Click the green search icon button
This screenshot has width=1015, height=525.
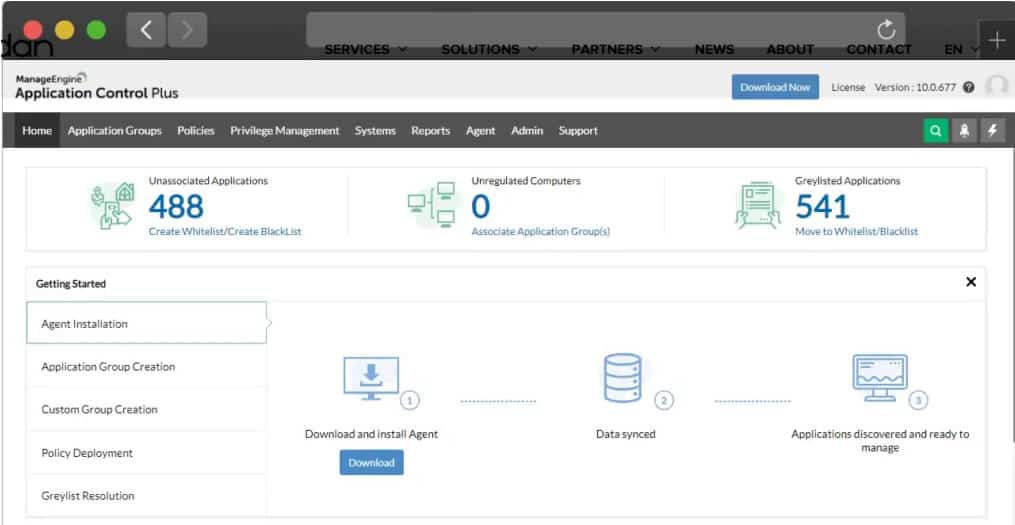935,131
